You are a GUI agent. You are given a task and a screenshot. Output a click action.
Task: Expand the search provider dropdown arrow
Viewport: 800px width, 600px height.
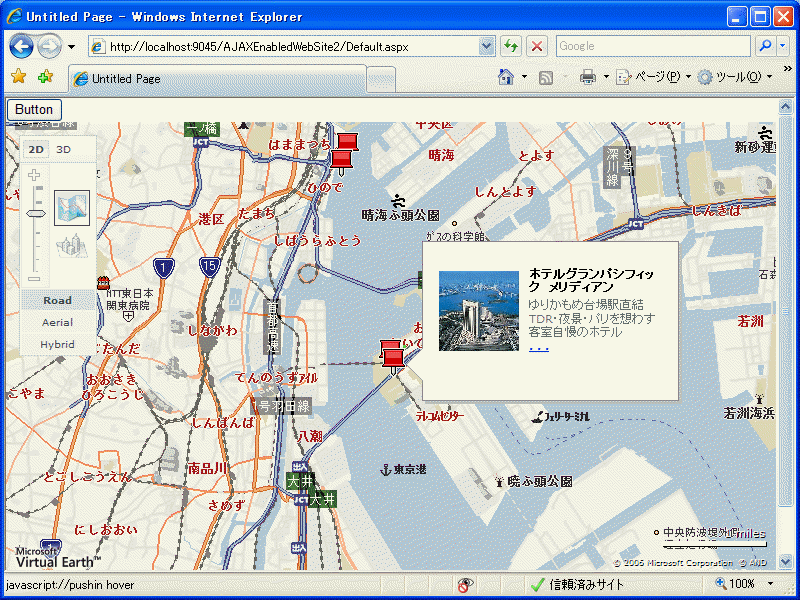click(x=783, y=46)
